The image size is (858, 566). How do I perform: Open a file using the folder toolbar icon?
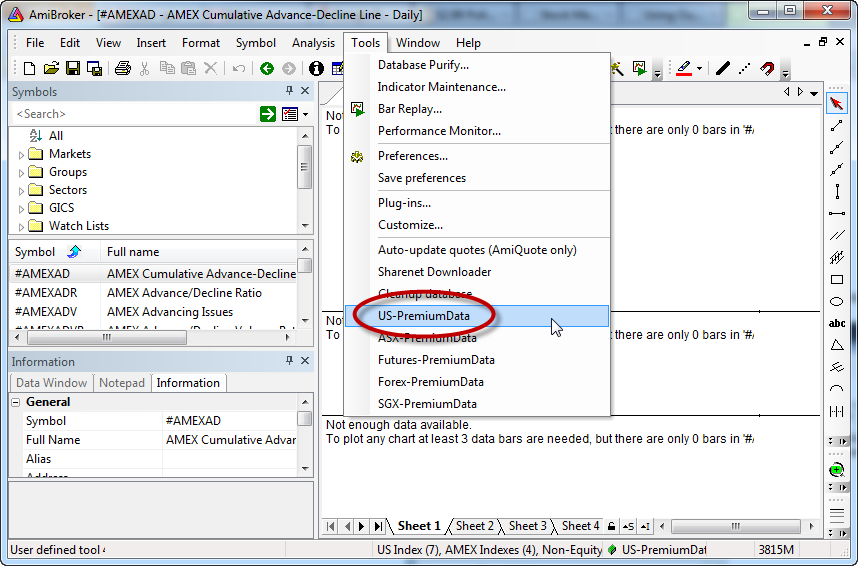click(x=51, y=68)
